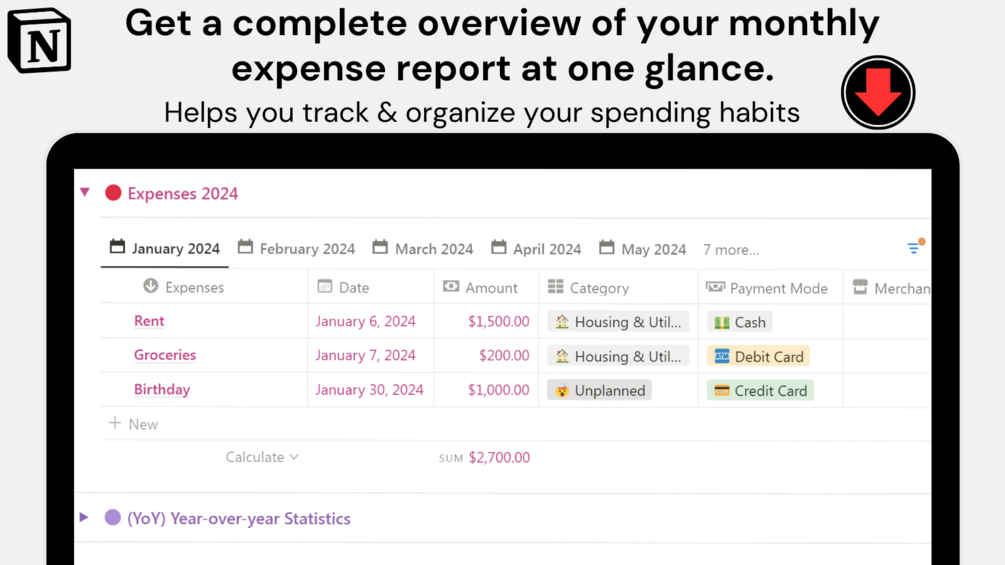Image resolution: width=1005 pixels, height=565 pixels.
Task: Click the Merchant column store icon
Action: (x=860, y=287)
